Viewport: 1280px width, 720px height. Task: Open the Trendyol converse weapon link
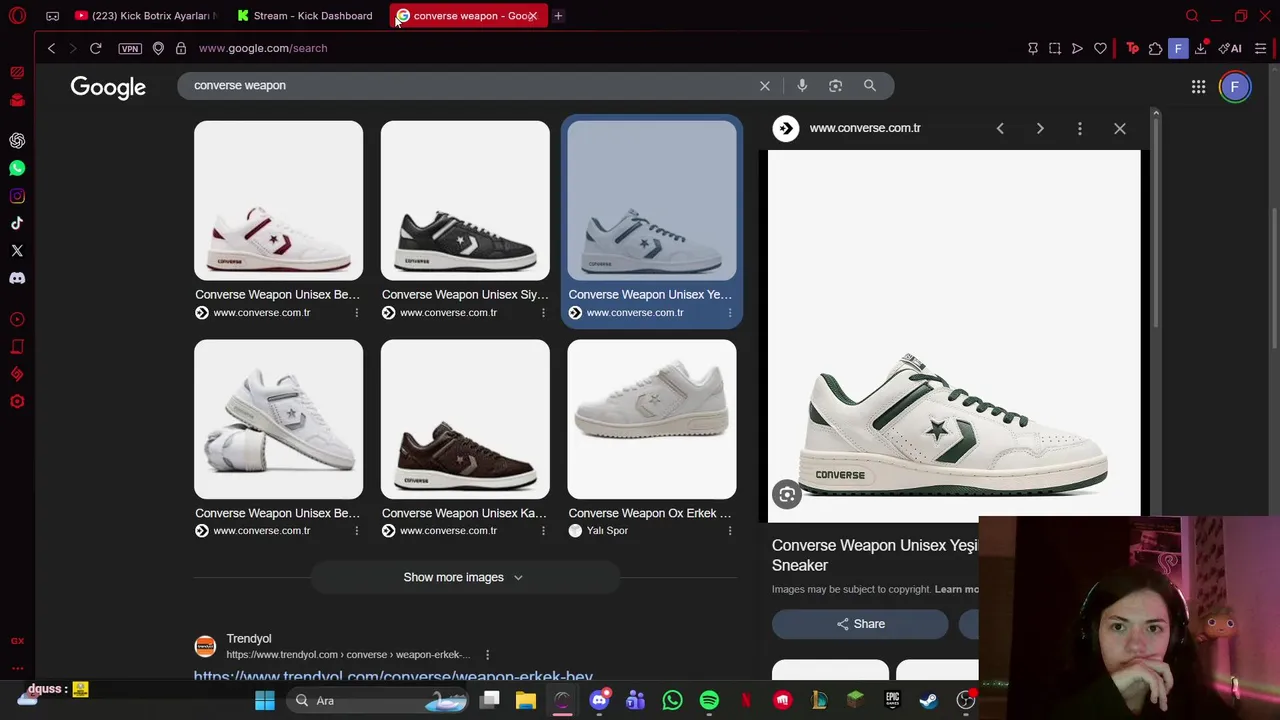[x=393, y=677]
